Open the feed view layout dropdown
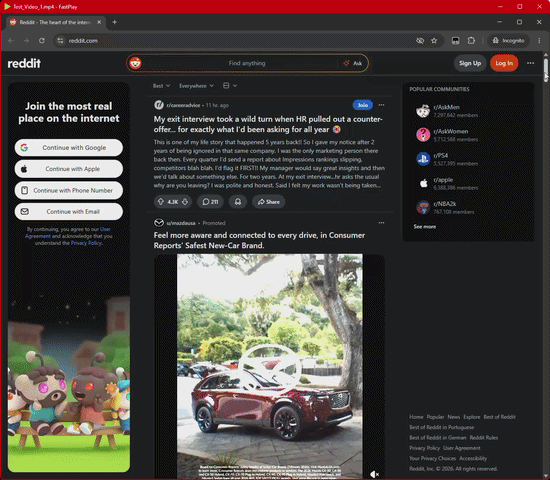The image size is (550, 480). click(x=230, y=86)
